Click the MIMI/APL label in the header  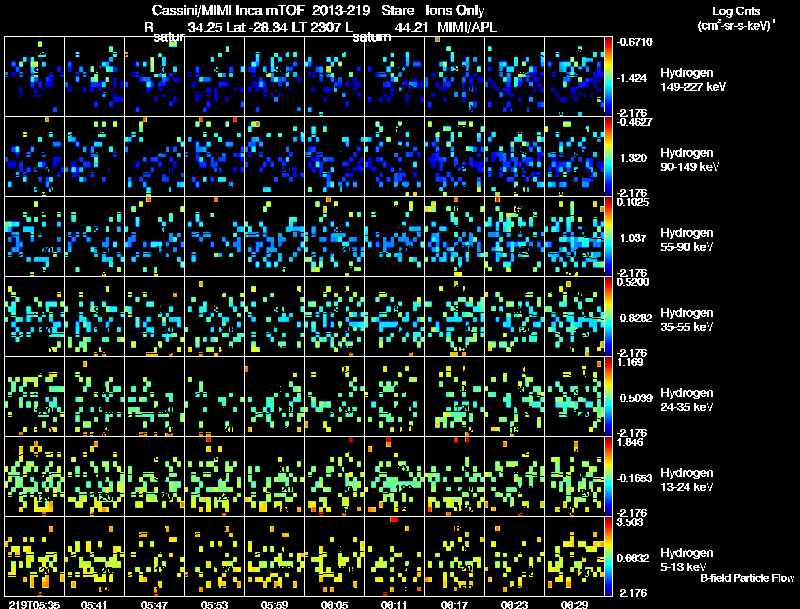(x=467, y=27)
